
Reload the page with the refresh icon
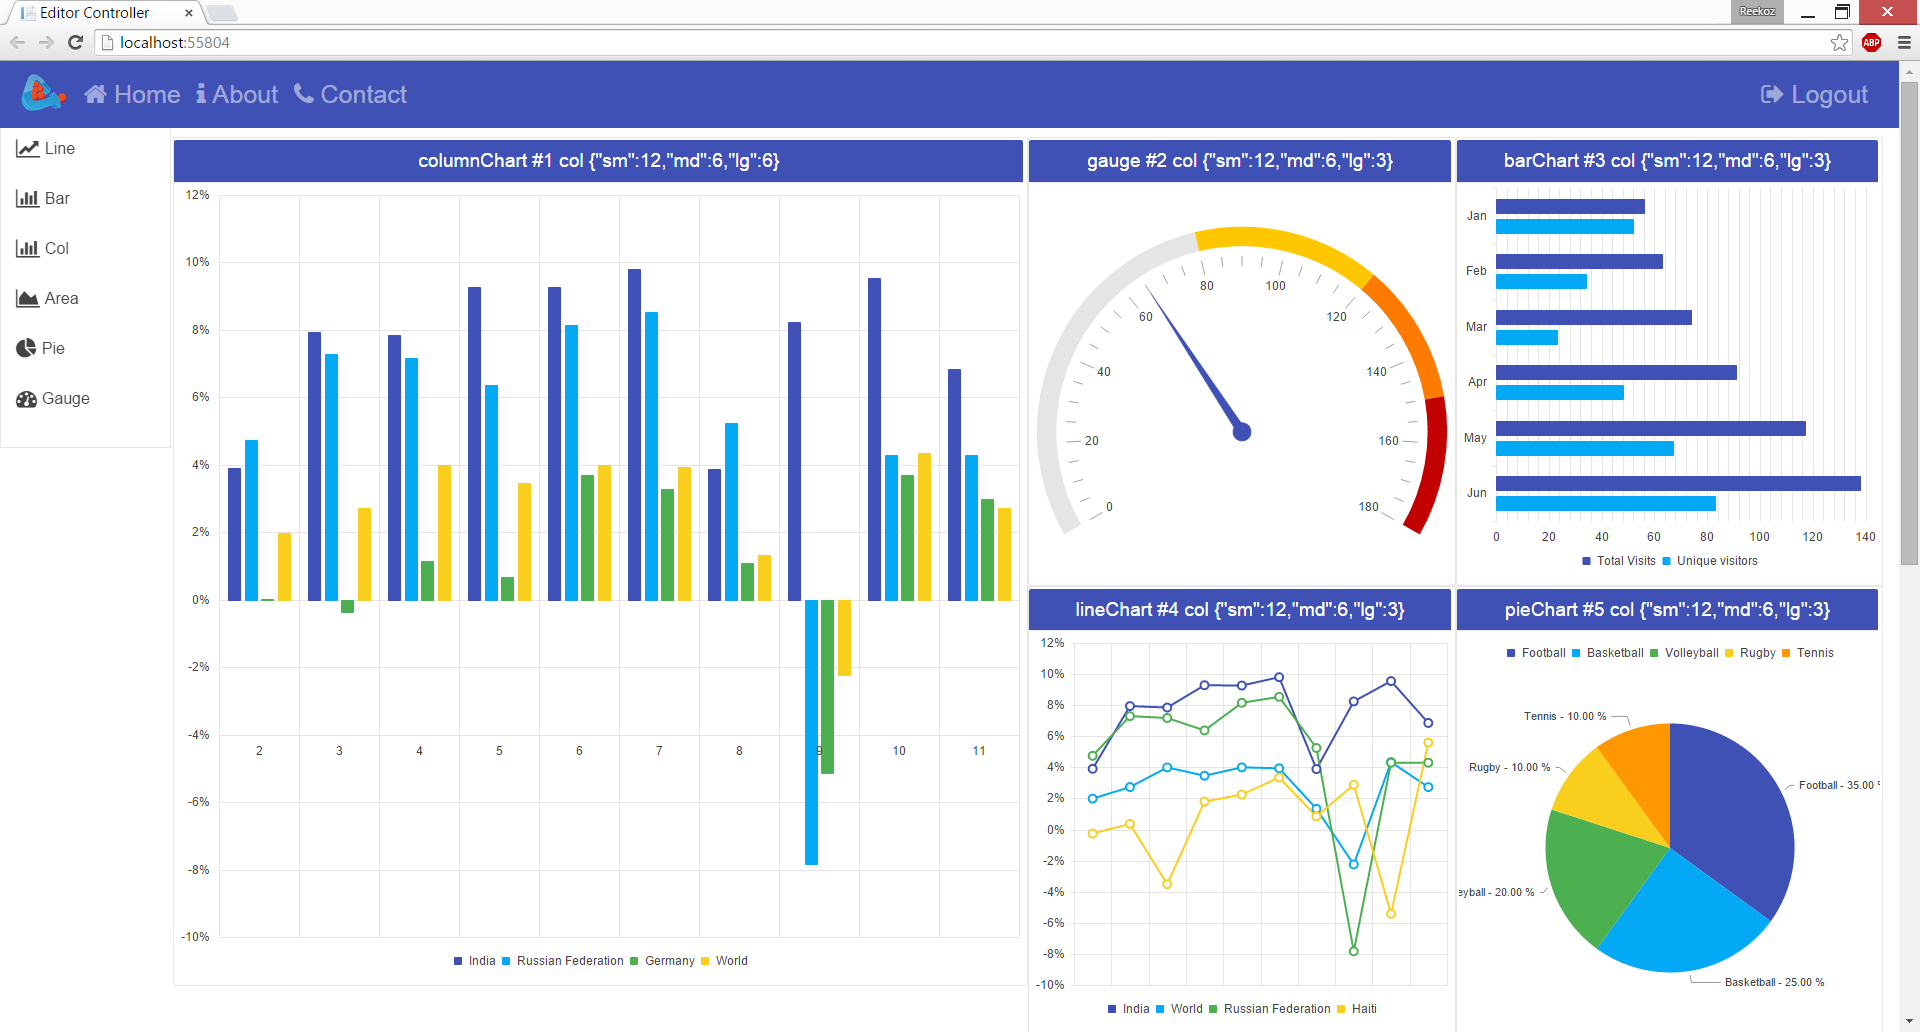[x=75, y=42]
